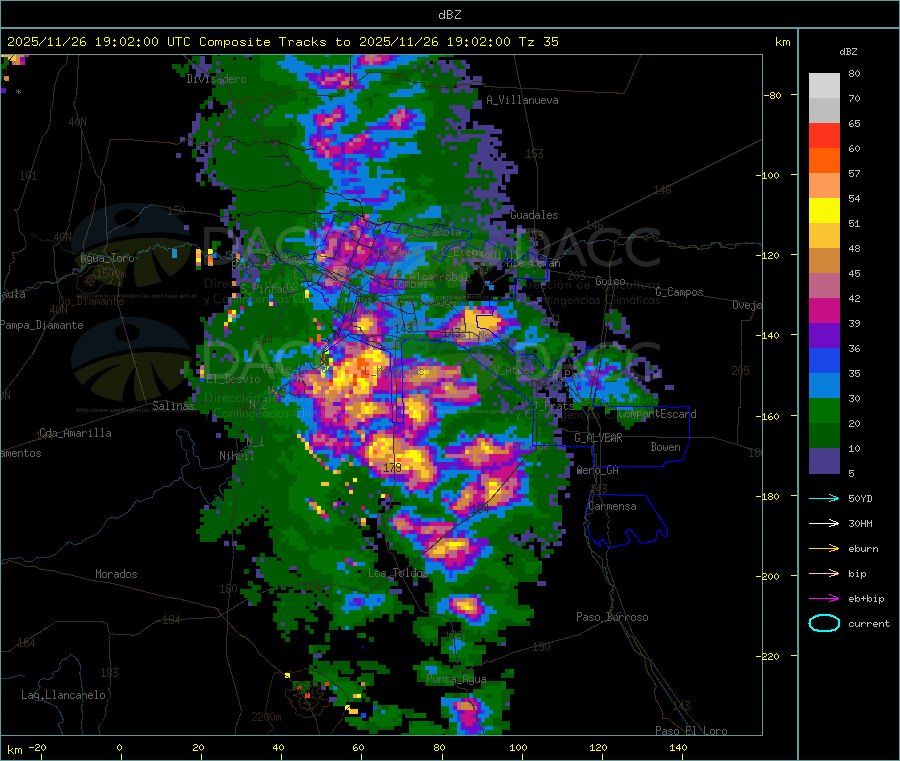Click the Punta_Agua label
Image resolution: width=900 pixels, height=761 pixels.
pyautogui.click(x=456, y=680)
